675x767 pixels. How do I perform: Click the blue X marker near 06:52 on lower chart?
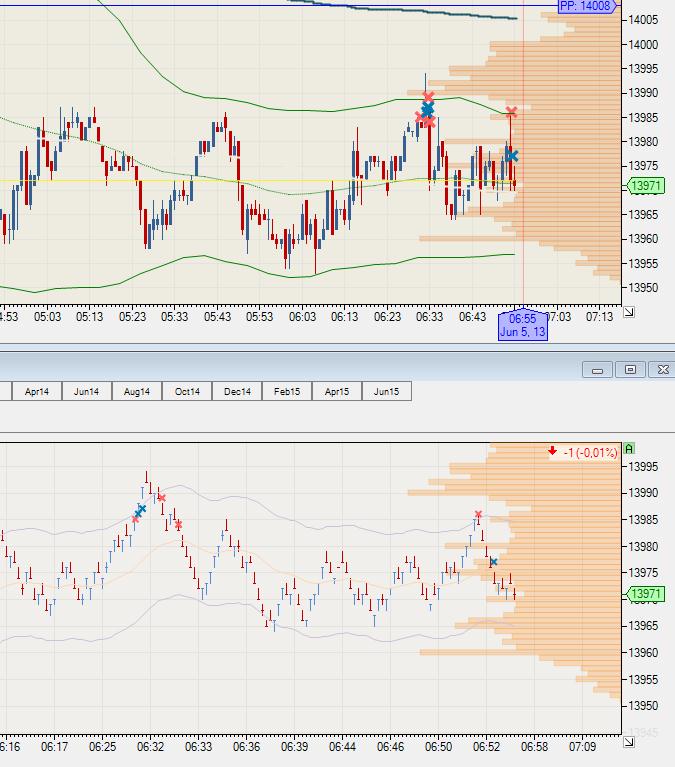[494, 562]
